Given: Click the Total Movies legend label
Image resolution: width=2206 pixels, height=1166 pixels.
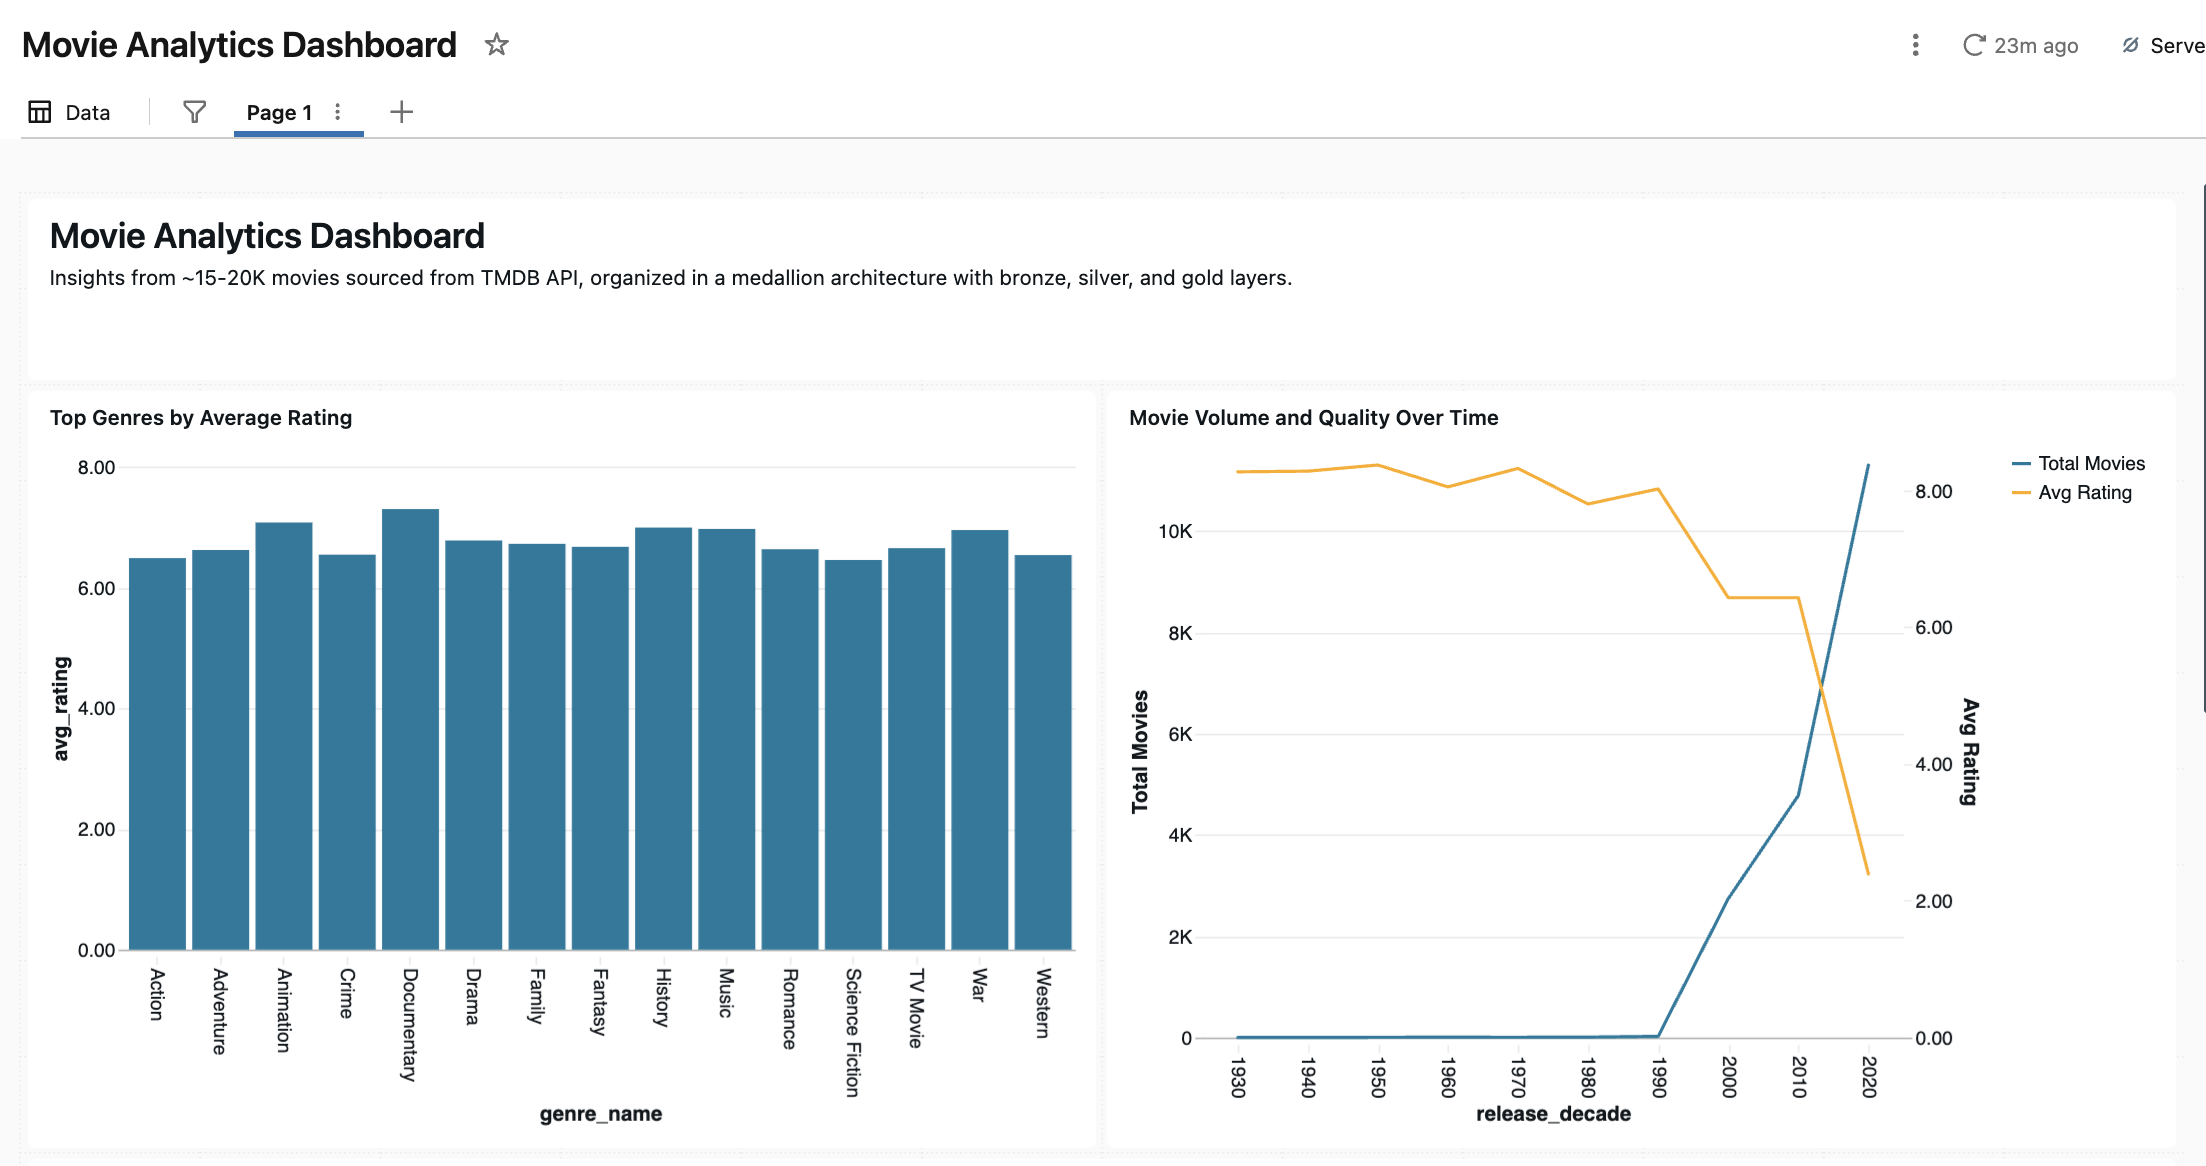Looking at the screenshot, I should (2091, 464).
